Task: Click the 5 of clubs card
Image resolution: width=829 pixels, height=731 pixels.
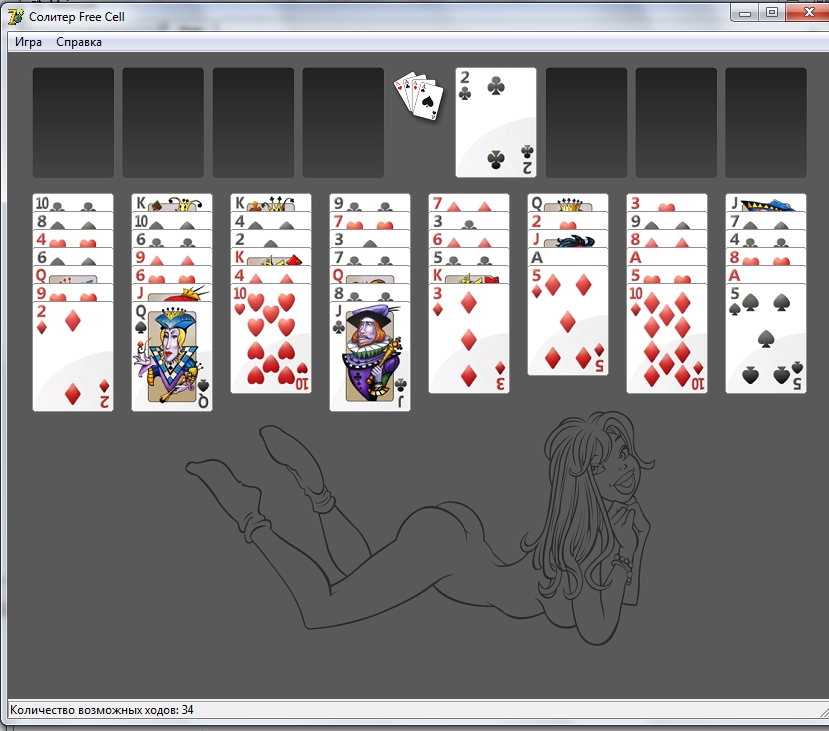Action: coord(469,257)
